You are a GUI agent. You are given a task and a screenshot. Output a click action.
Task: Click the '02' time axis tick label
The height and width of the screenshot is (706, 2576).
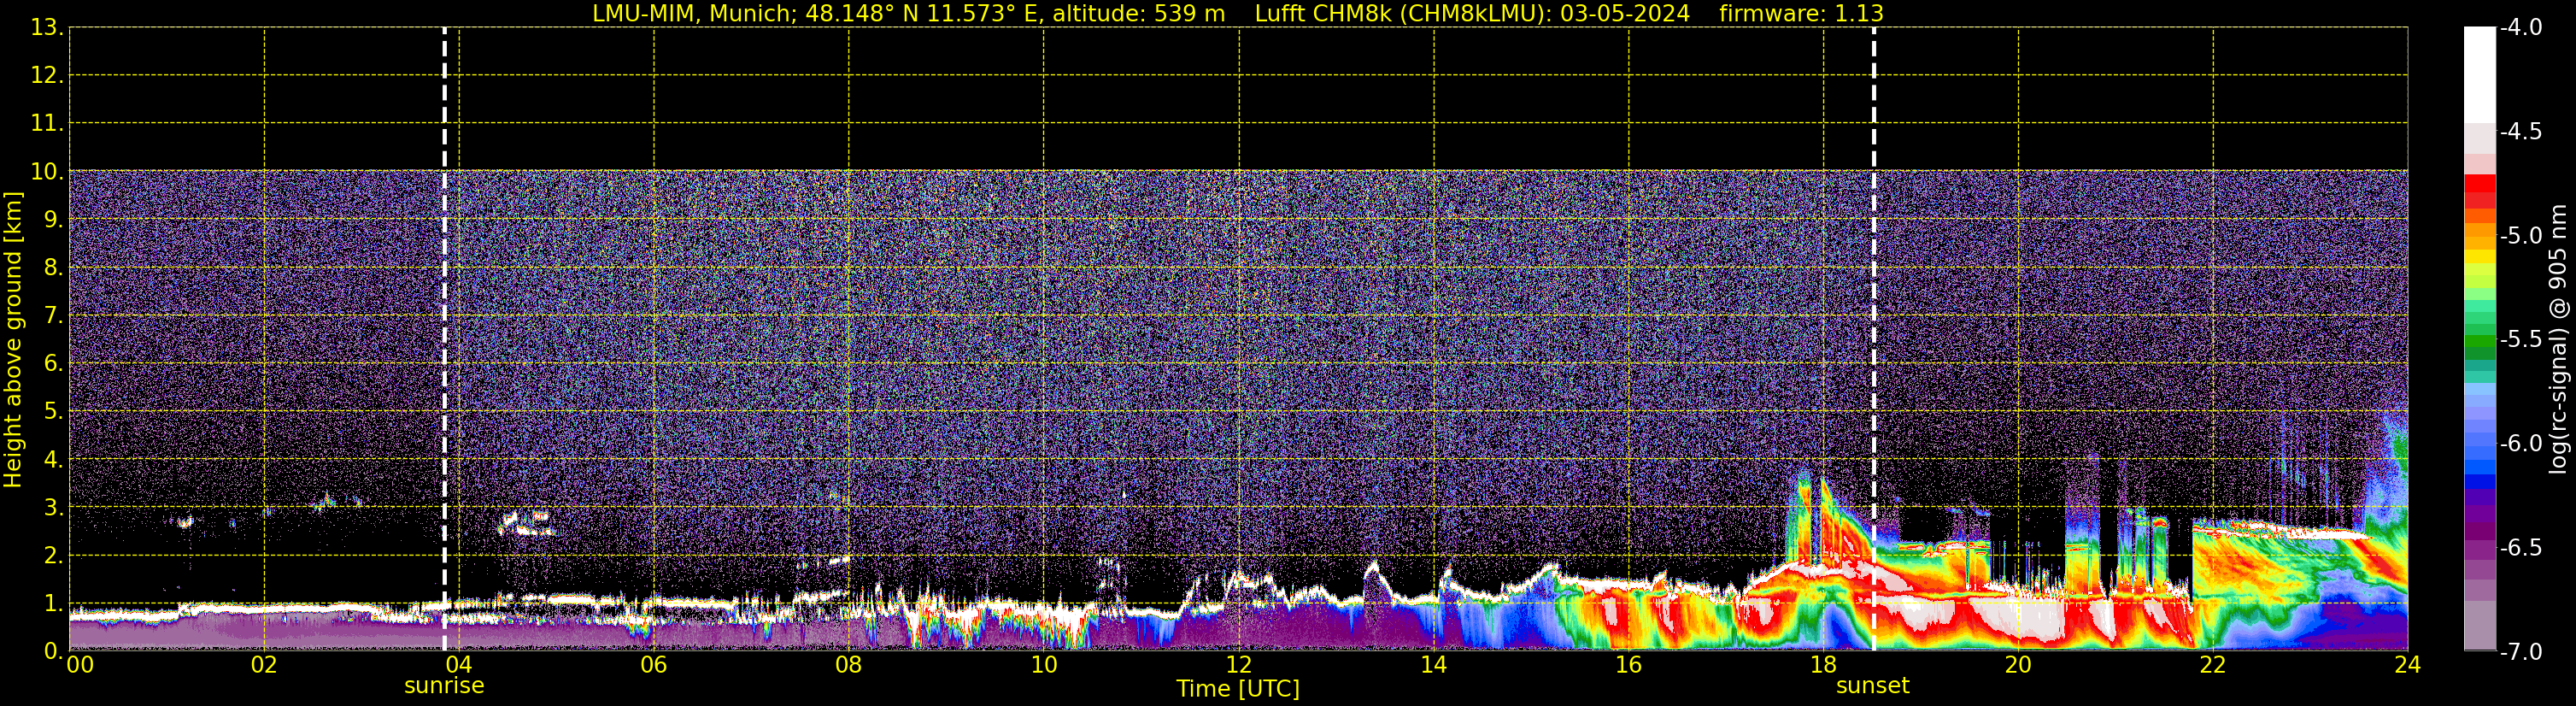[263, 665]
